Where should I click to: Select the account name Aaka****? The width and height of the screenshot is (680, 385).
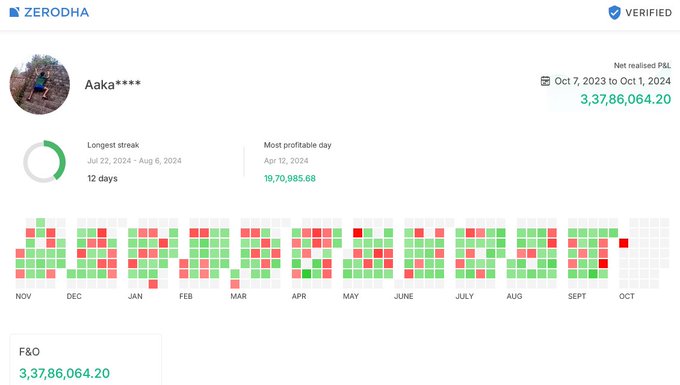[x=112, y=85]
